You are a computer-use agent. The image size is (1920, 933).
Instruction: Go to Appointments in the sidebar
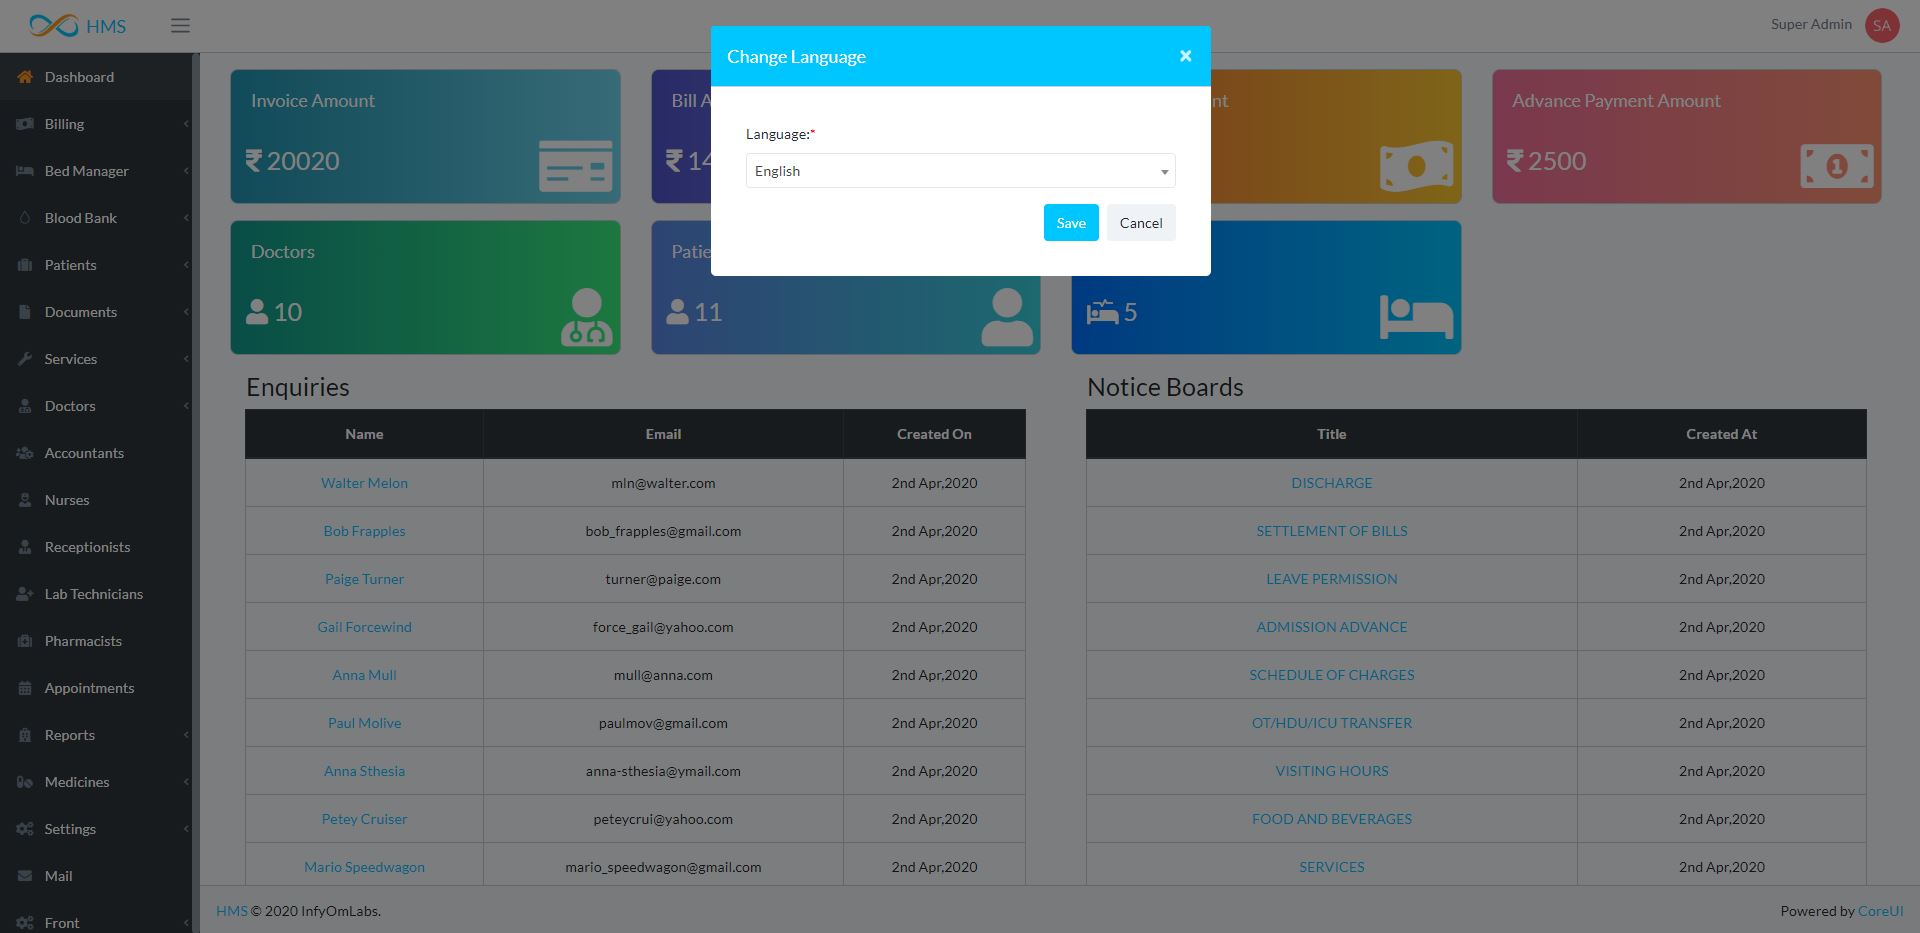89,688
